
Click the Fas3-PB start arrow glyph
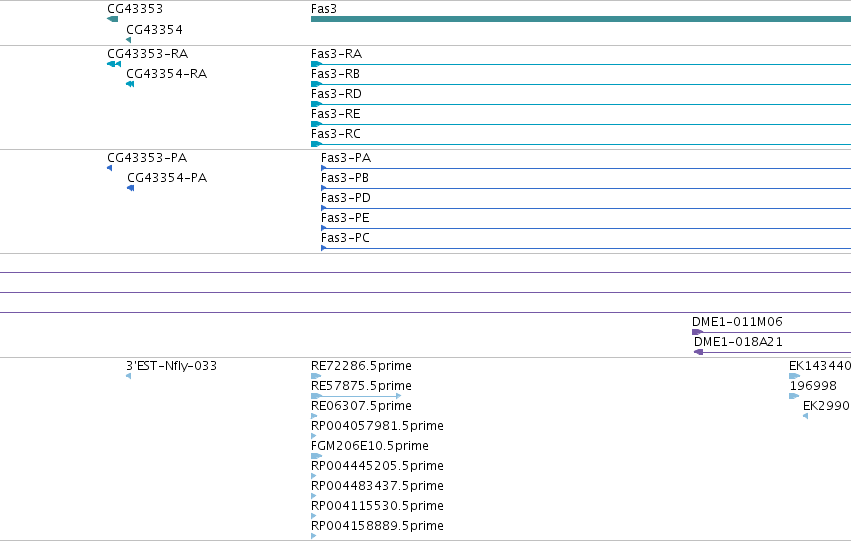click(x=324, y=188)
